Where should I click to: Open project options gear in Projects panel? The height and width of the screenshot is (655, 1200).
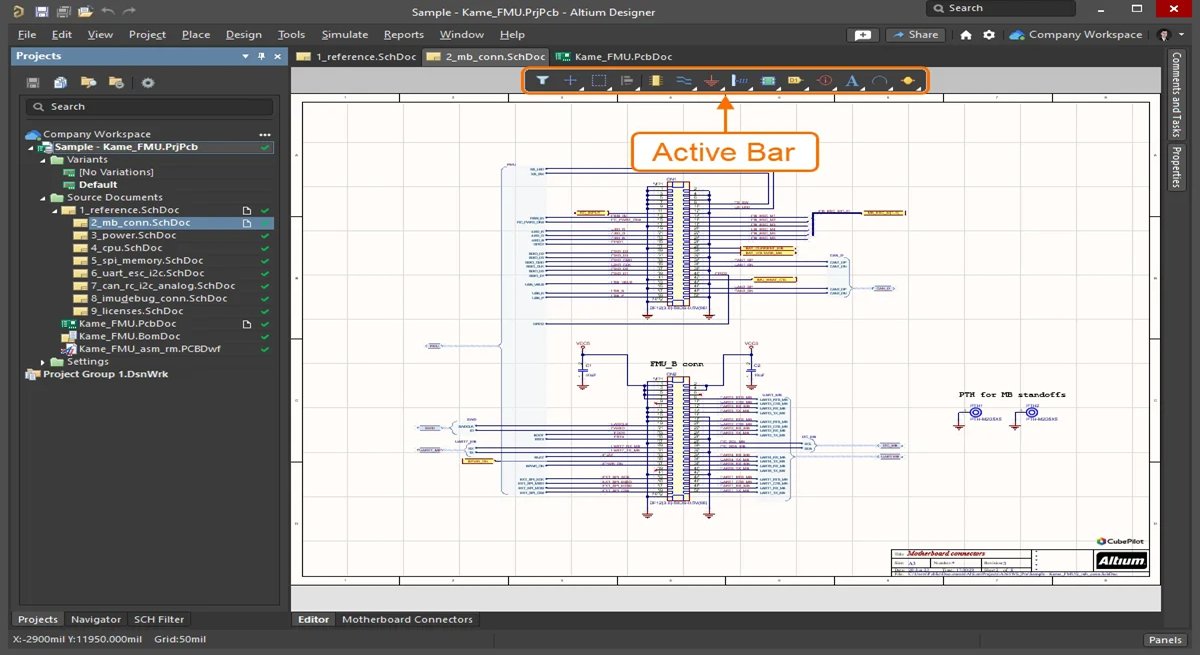tap(148, 82)
